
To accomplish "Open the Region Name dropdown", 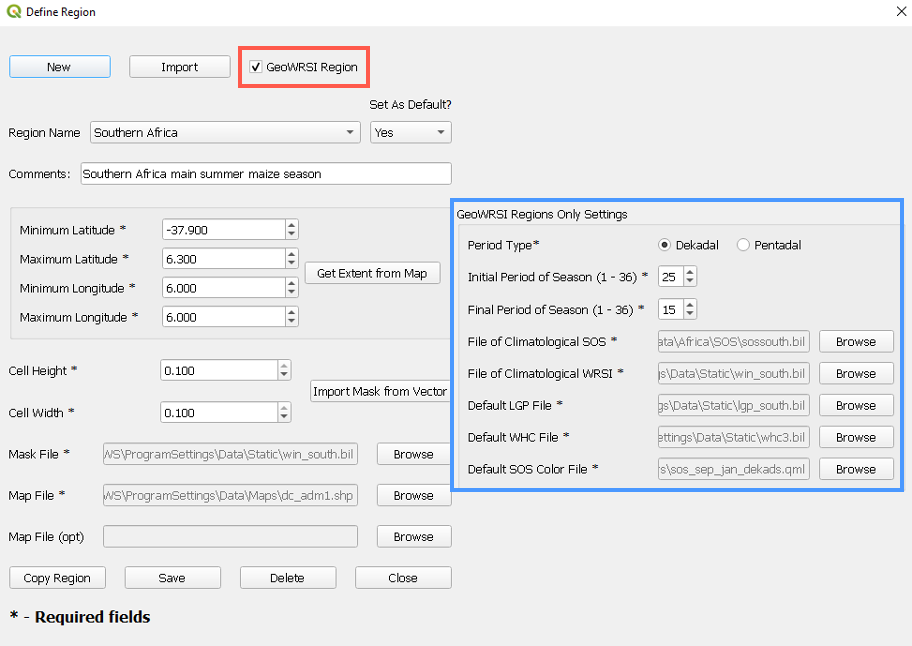I will pyautogui.click(x=350, y=132).
